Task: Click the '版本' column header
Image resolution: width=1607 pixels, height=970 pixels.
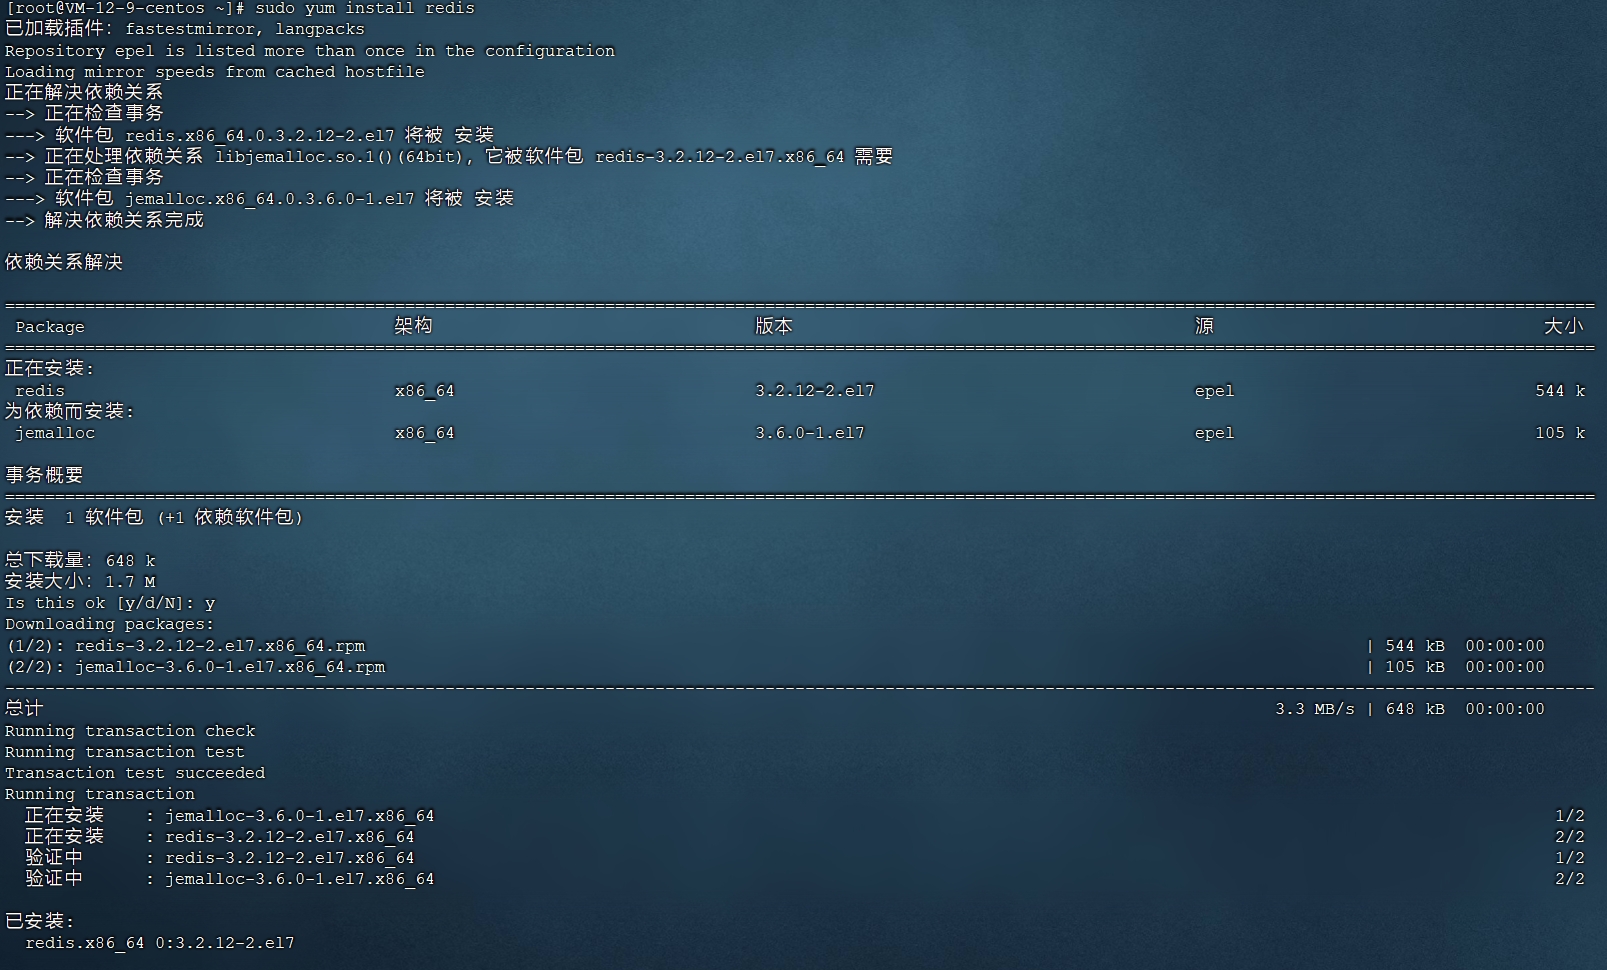Action: click(774, 326)
